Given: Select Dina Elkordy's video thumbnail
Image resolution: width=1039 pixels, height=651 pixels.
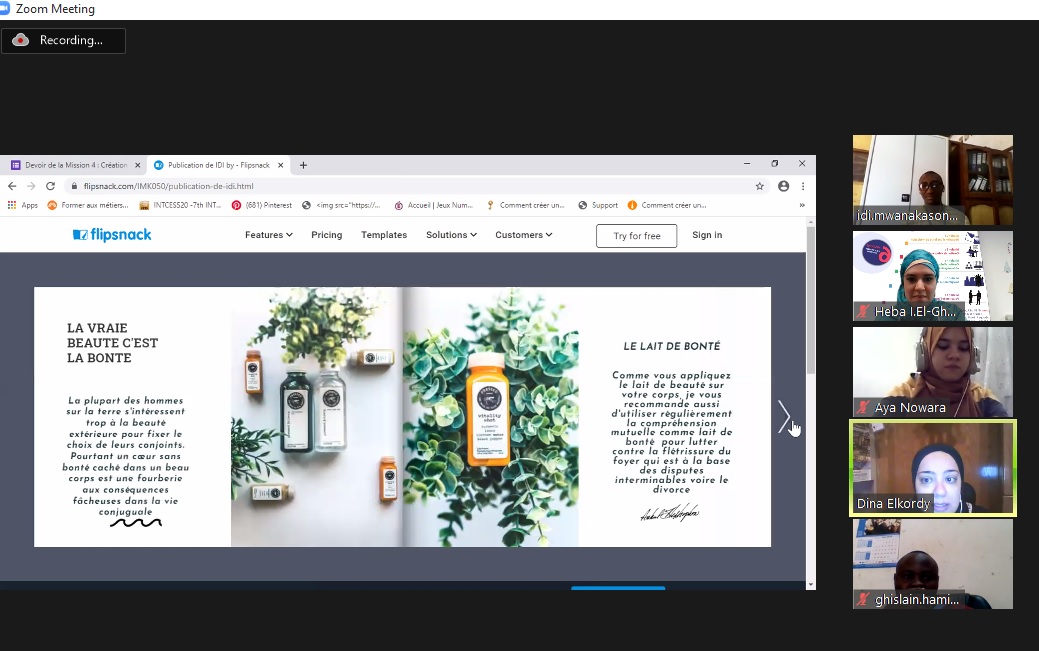Looking at the screenshot, I should coord(932,468).
